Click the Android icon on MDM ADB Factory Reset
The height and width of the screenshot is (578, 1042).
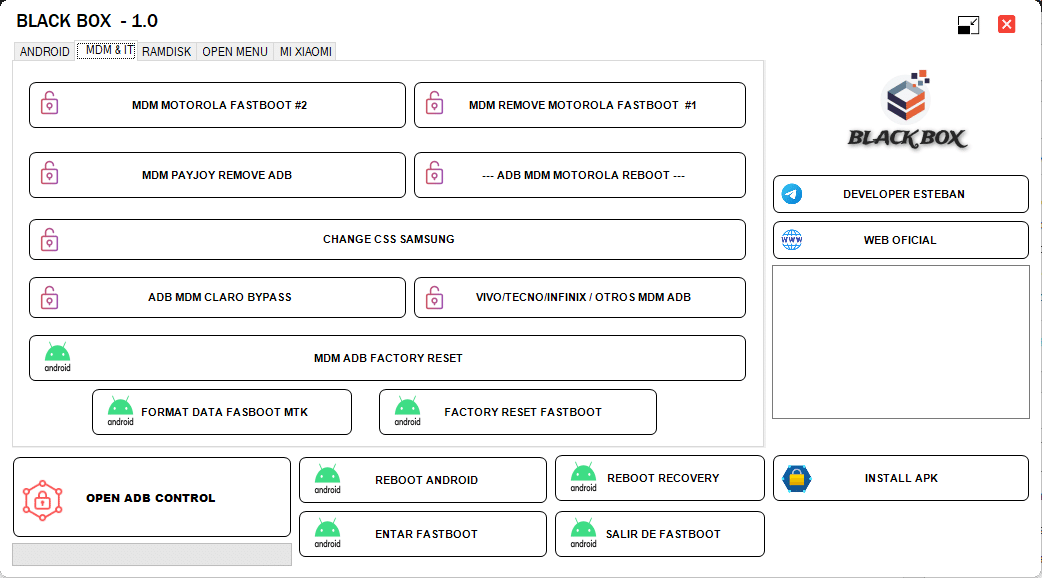tap(57, 357)
